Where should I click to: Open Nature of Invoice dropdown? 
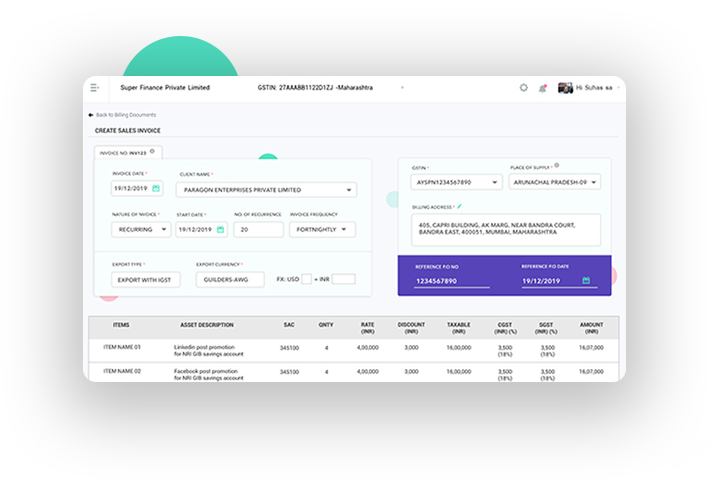click(163, 230)
